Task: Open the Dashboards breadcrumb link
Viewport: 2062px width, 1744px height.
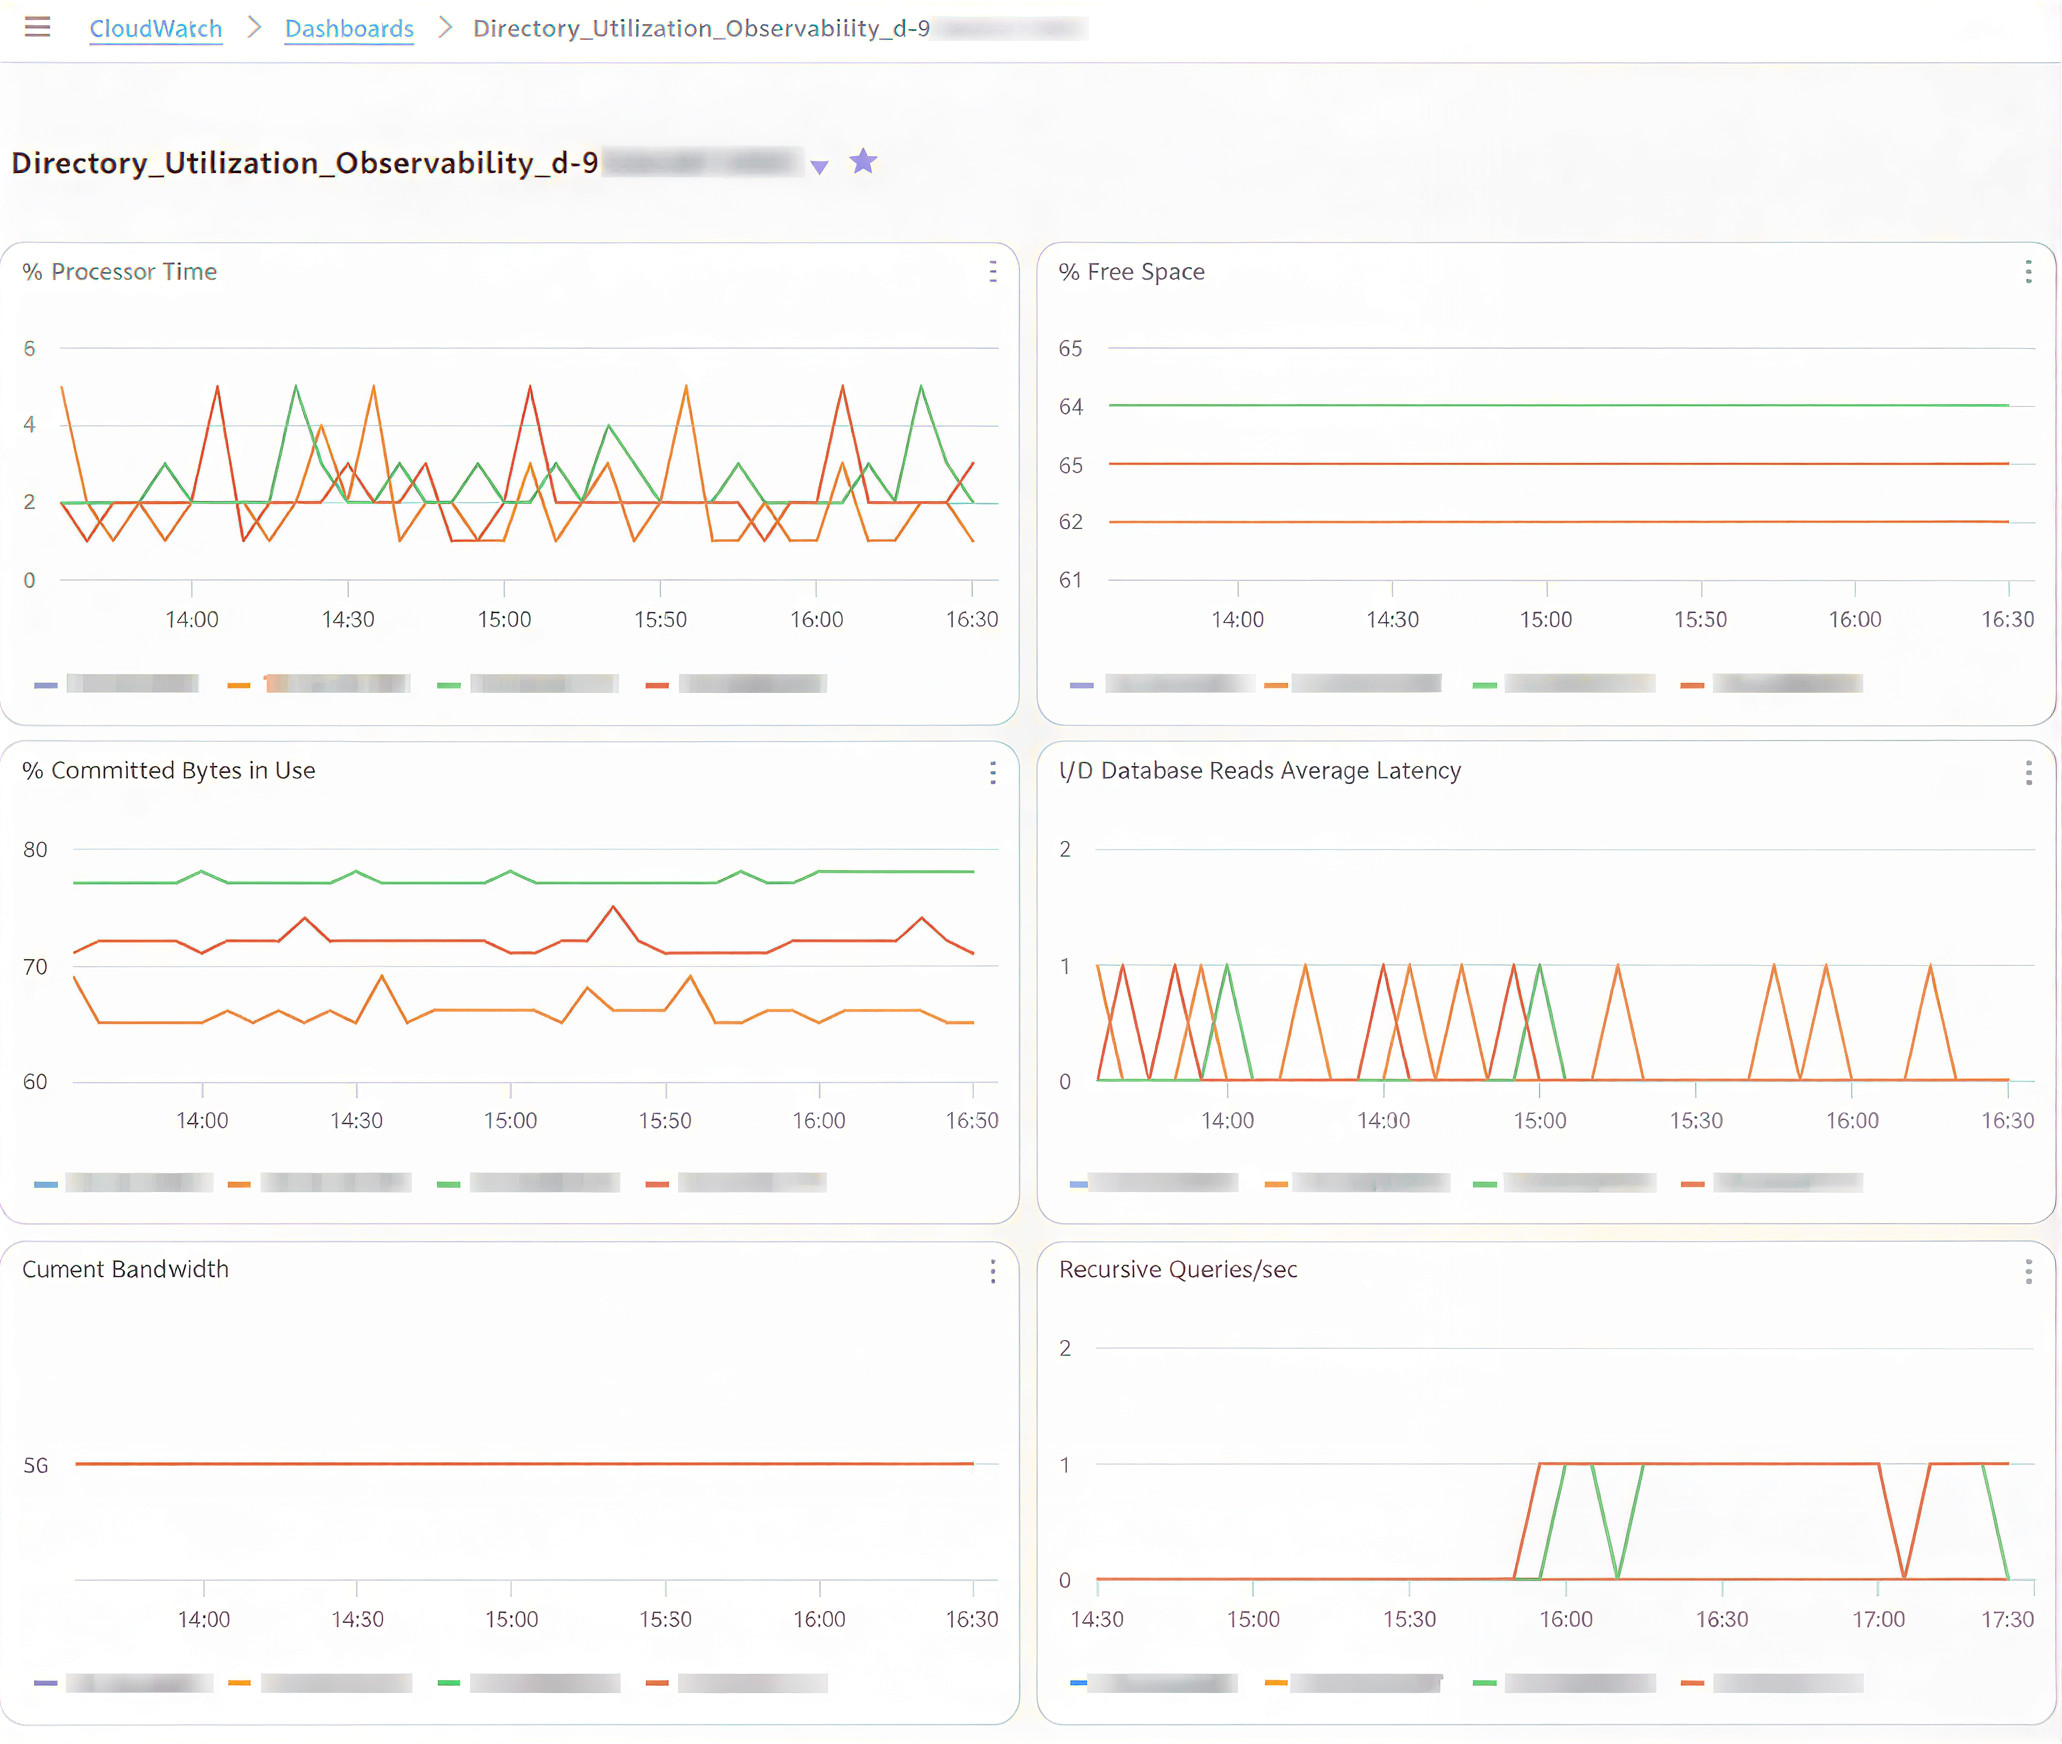Action: tap(348, 28)
